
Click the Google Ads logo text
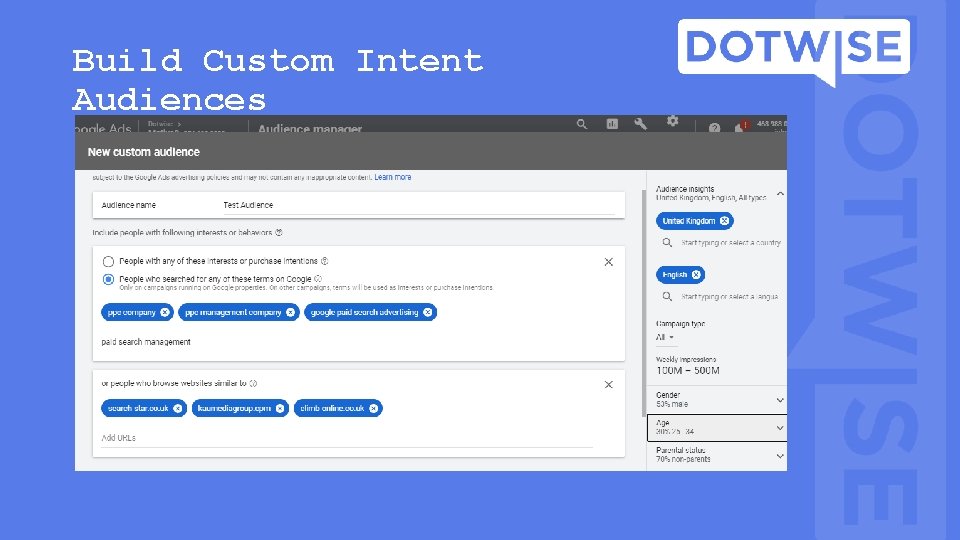(103, 128)
